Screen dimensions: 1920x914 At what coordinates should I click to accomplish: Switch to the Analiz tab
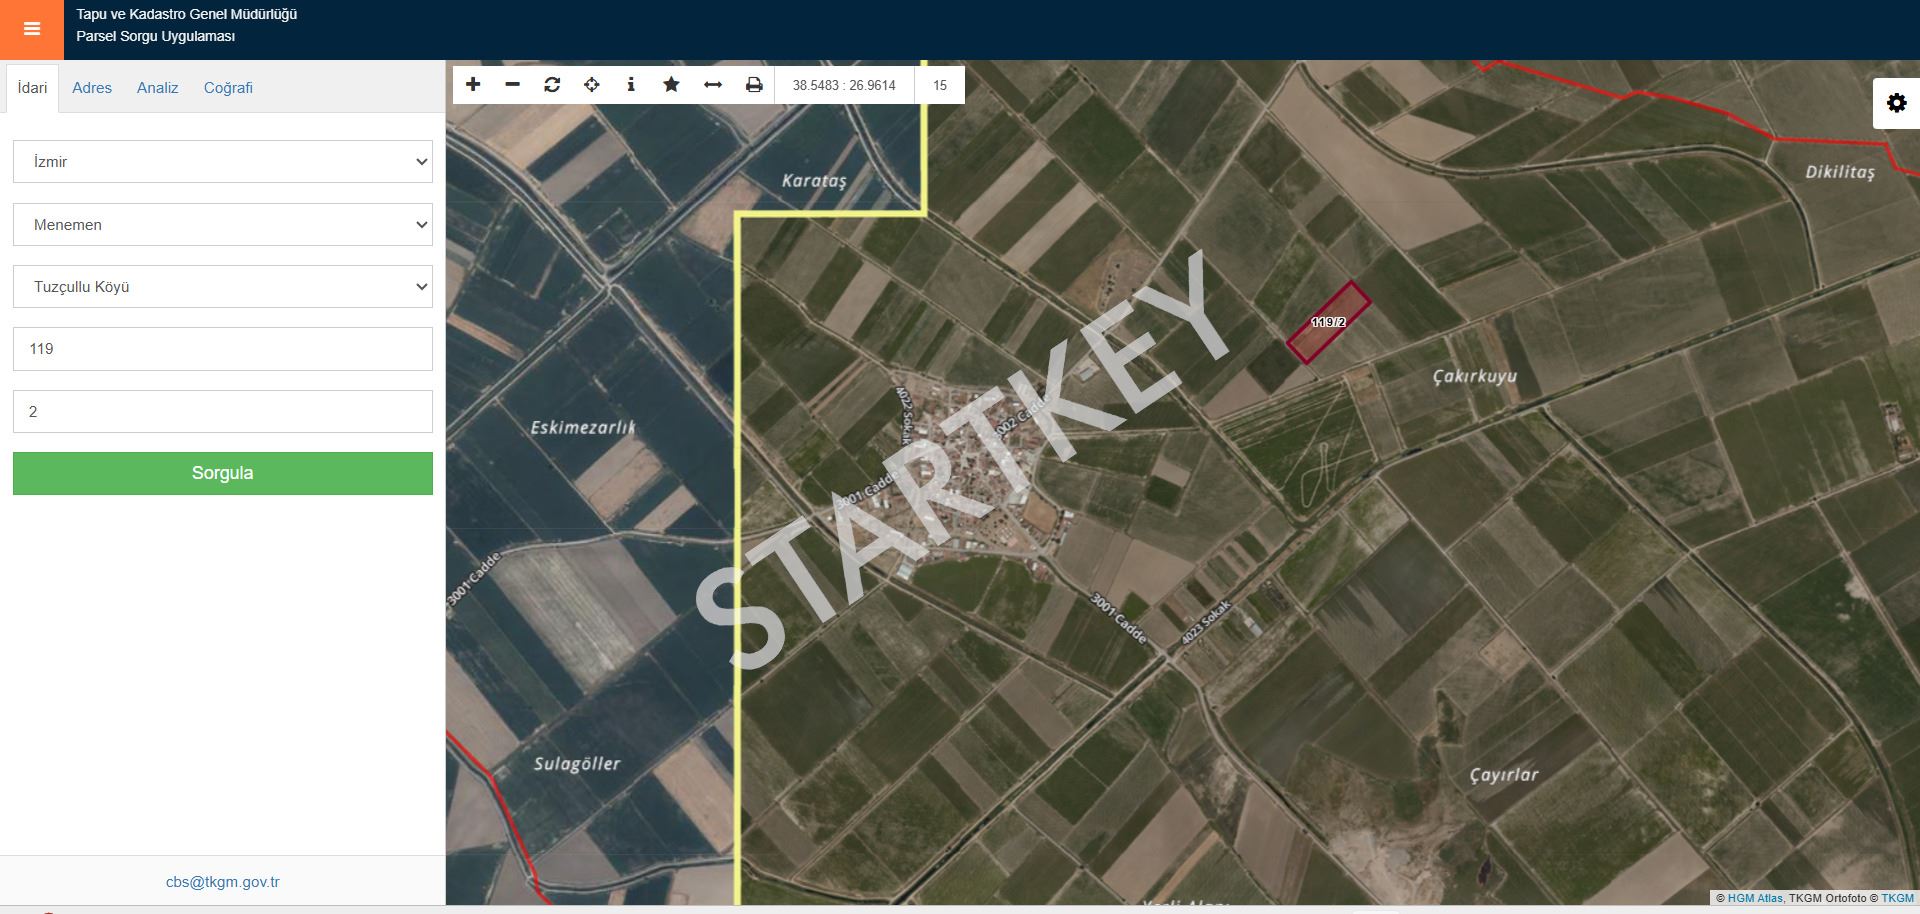[157, 88]
